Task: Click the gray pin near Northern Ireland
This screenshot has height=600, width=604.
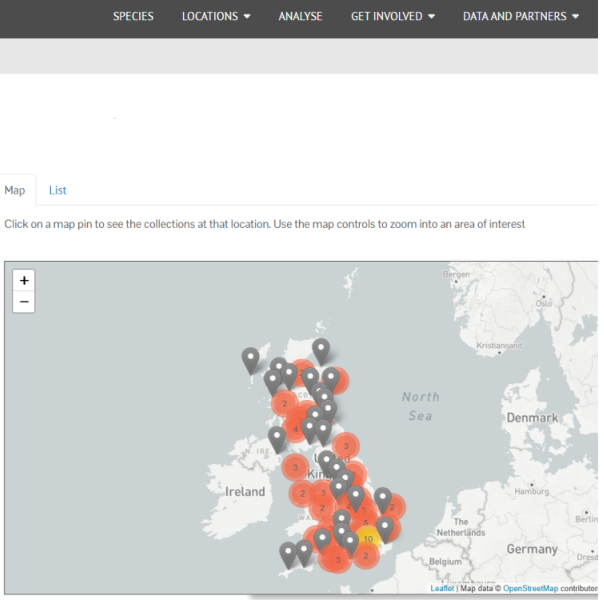Action: pyautogui.click(x=277, y=437)
